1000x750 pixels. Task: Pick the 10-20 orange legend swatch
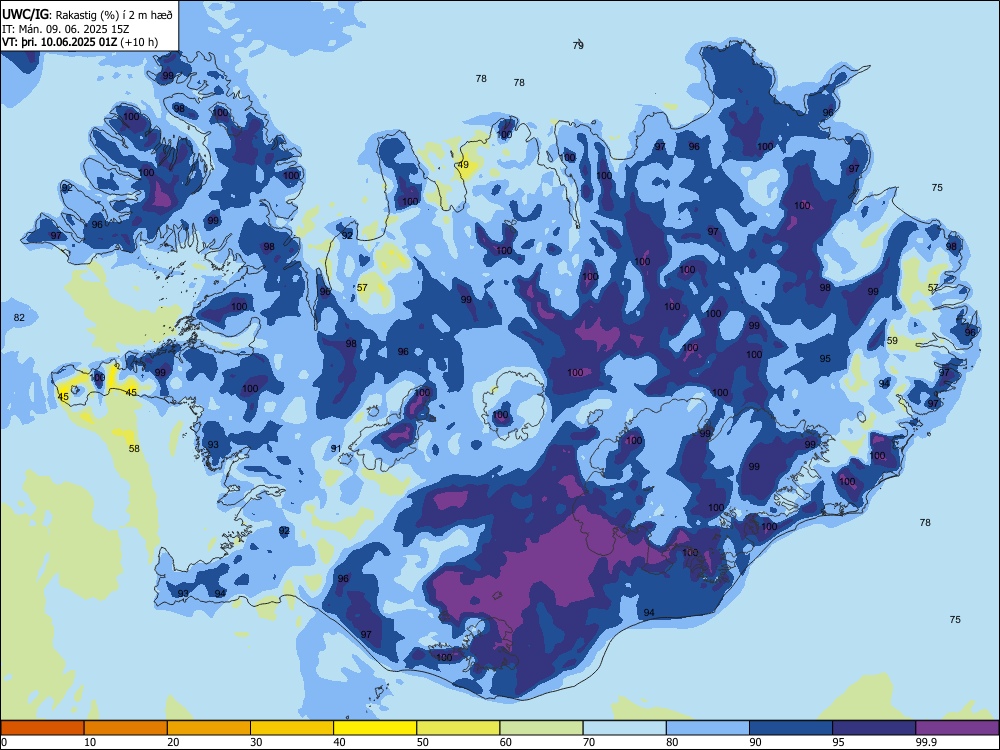point(126,728)
